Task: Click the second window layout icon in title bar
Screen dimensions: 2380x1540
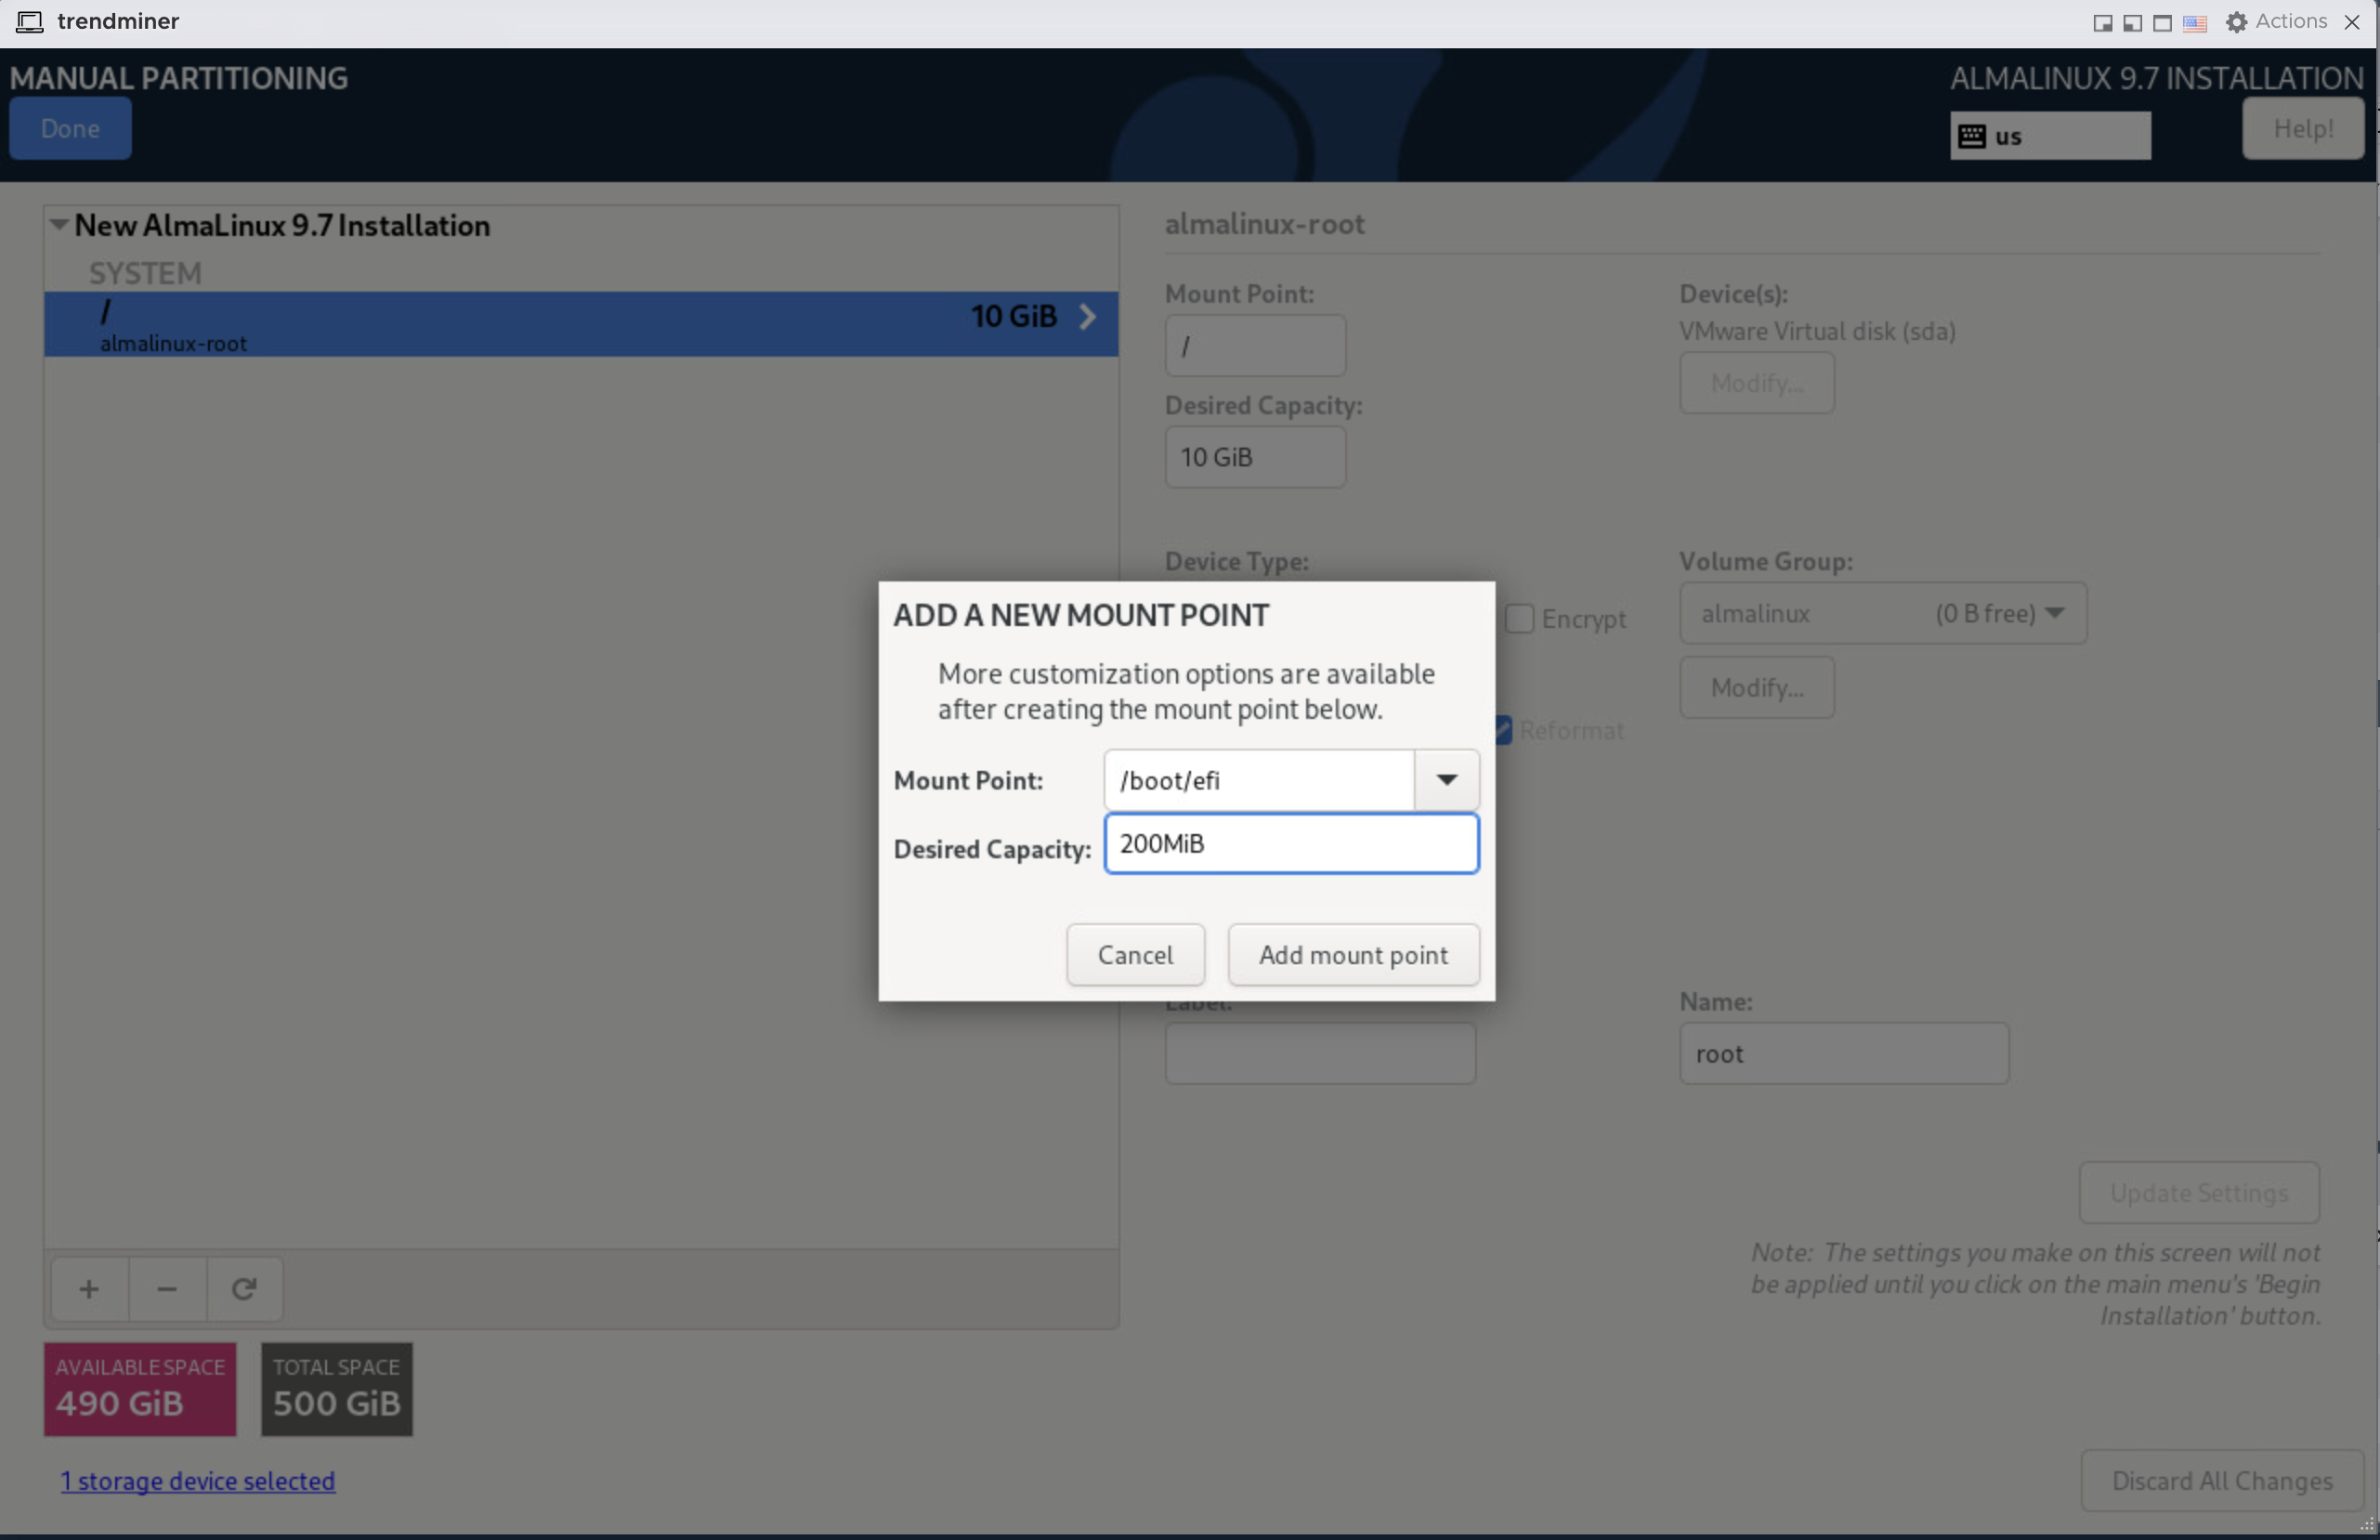Action: coord(2132,22)
